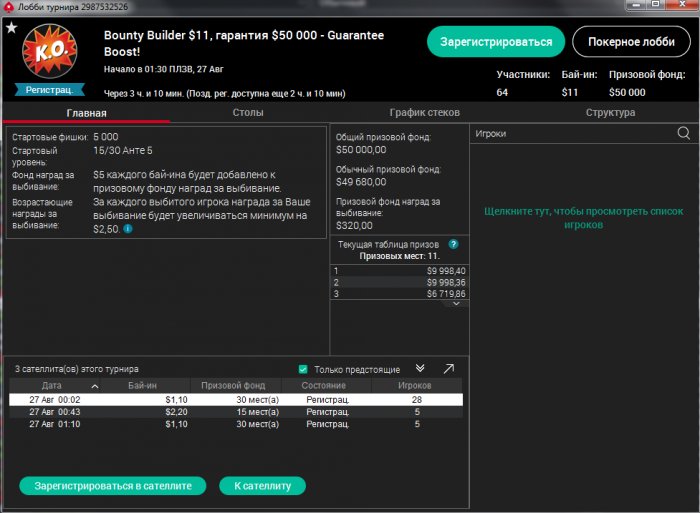This screenshot has width=700, height=513.
Task: Click the blue info icon after $2,50
Action: pos(128,229)
